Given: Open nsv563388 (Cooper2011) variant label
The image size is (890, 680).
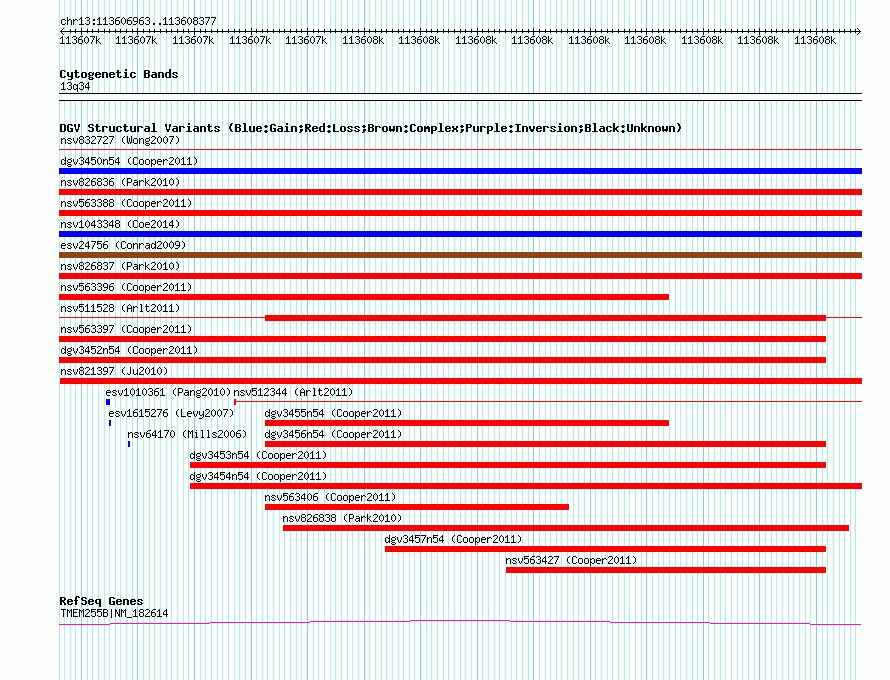Looking at the screenshot, I should point(126,203).
